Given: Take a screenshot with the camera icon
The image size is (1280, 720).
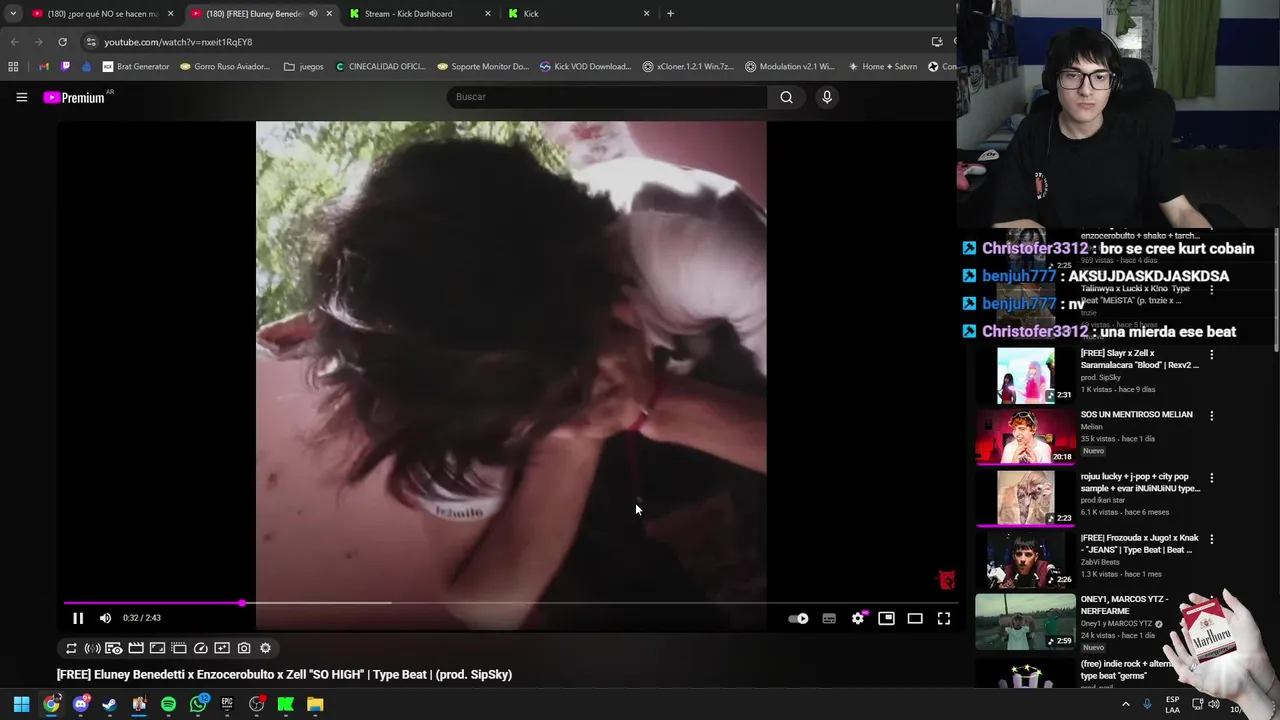Looking at the screenshot, I should pyautogui.click(x=244, y=648).
